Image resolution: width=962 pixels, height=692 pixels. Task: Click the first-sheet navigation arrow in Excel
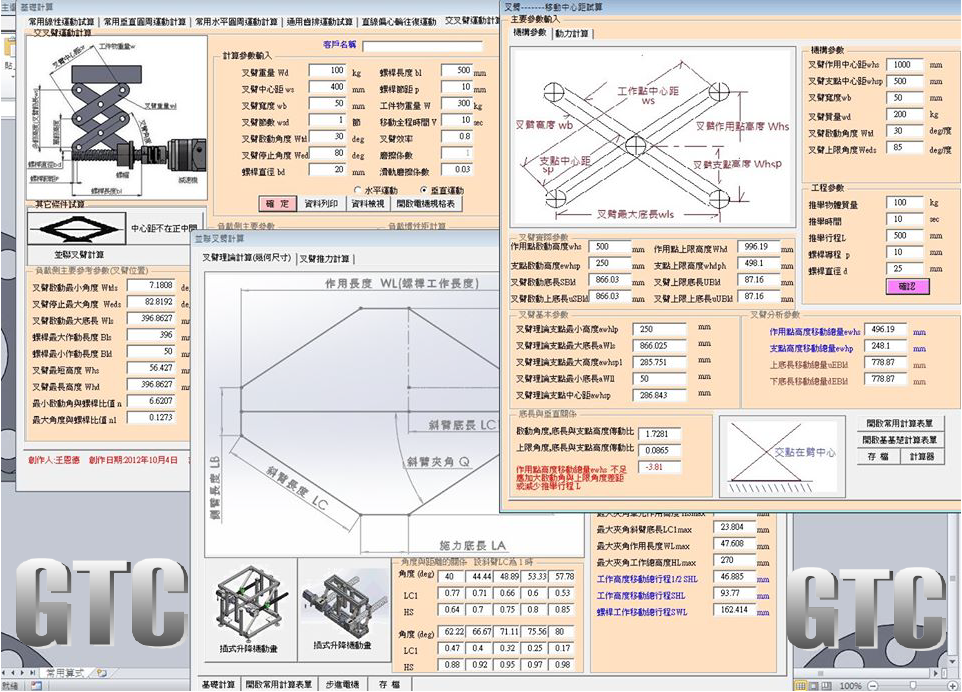click(x=5, y=673)
